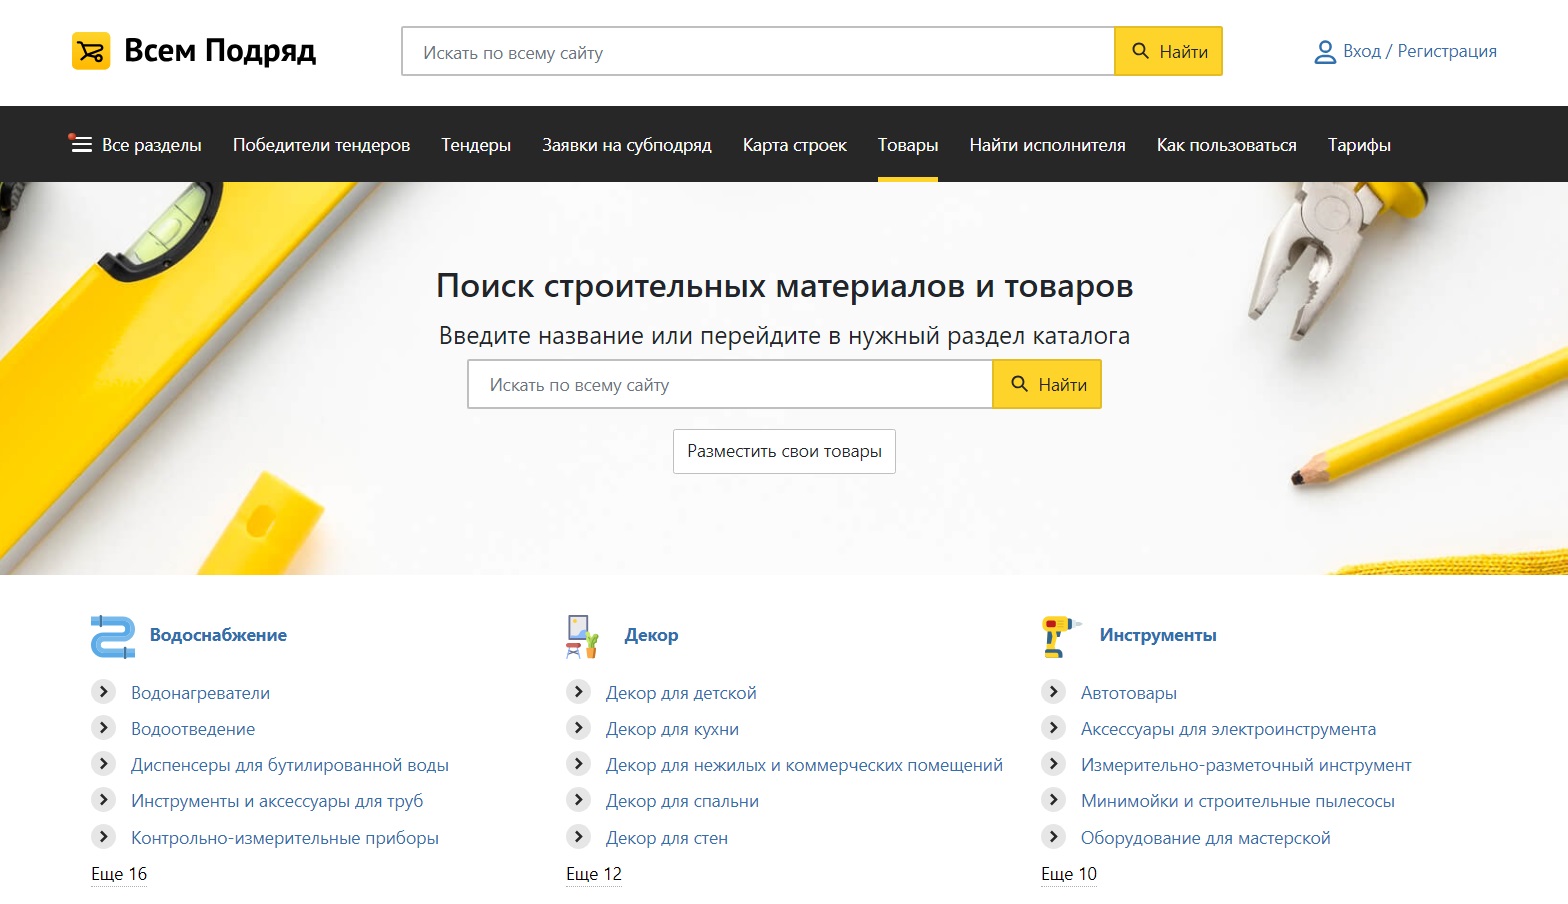
Task: Click the Декор category picture icon
Action: click(582, 636)
